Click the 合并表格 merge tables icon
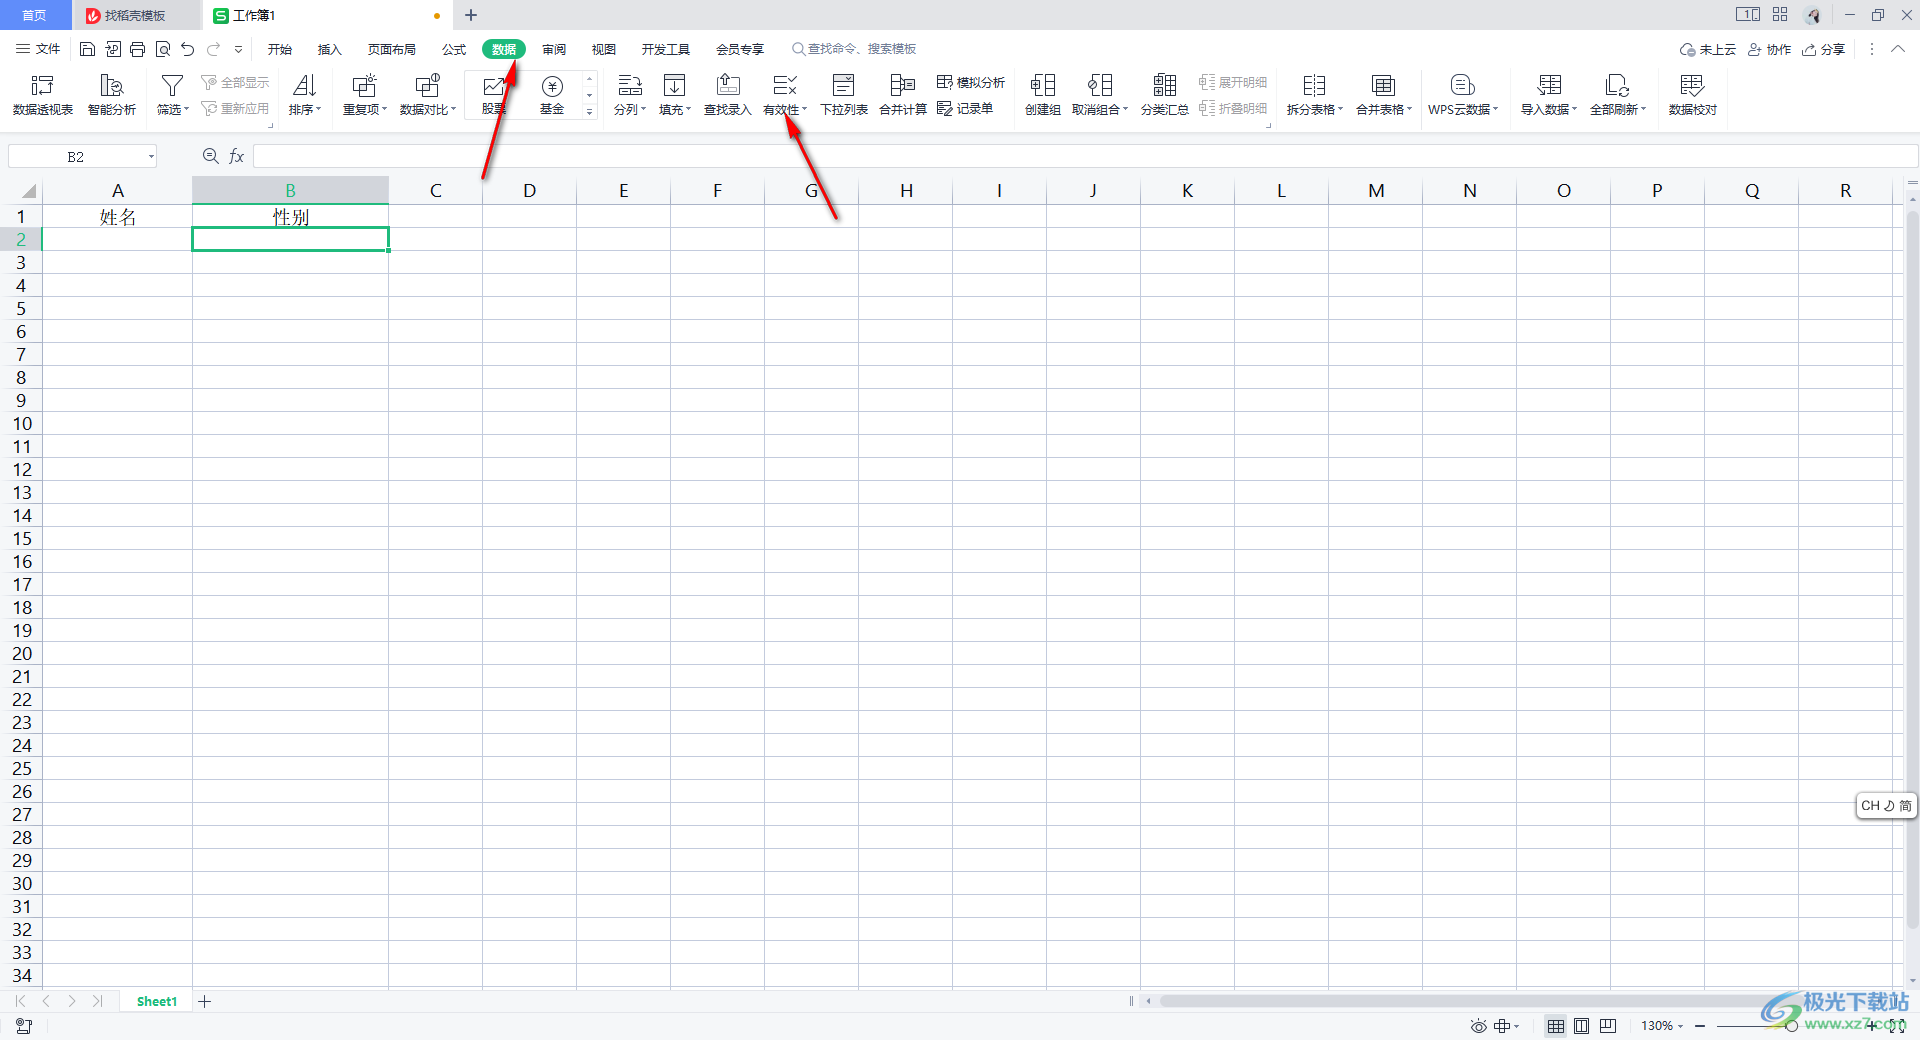 tap(1383, 86)
